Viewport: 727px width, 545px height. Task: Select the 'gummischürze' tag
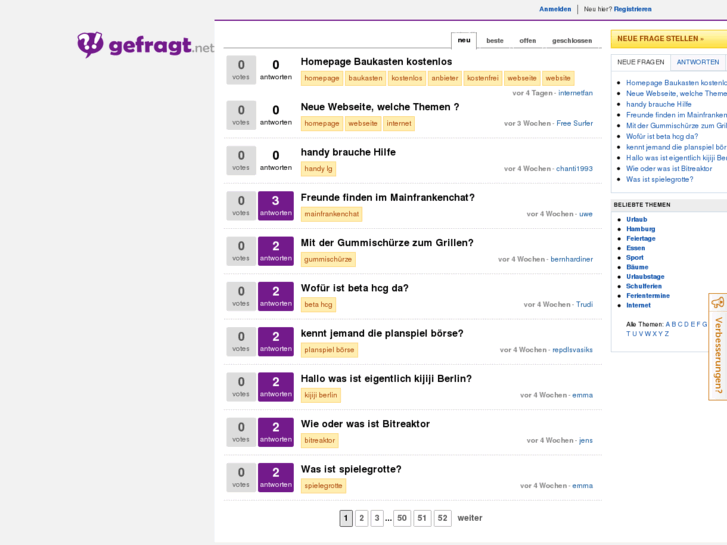[x=328, y=259]
